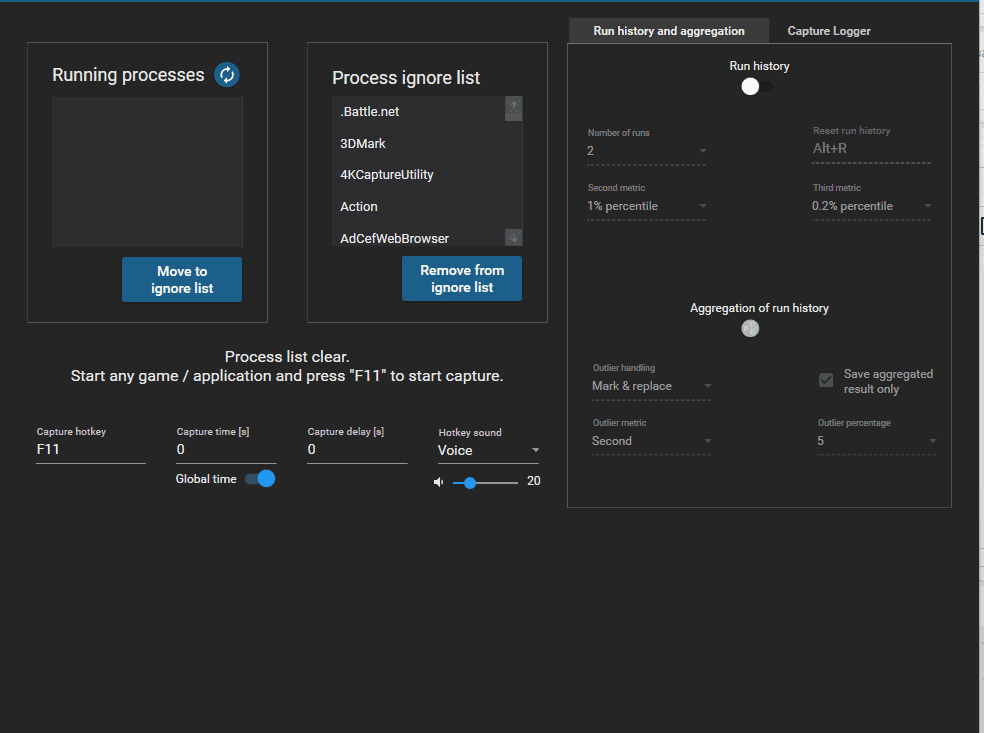This screenshot has width=984, height=733.
Task: Adjust the hotkey sound volume slider
Action: click(x=469, y=481)
